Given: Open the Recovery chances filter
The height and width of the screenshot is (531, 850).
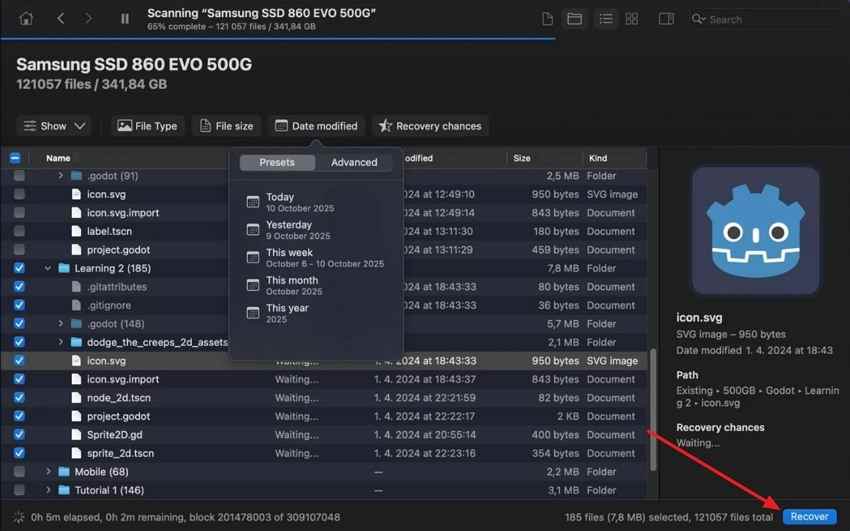Looking at the screenshot, I should click(x=430, y=126).
